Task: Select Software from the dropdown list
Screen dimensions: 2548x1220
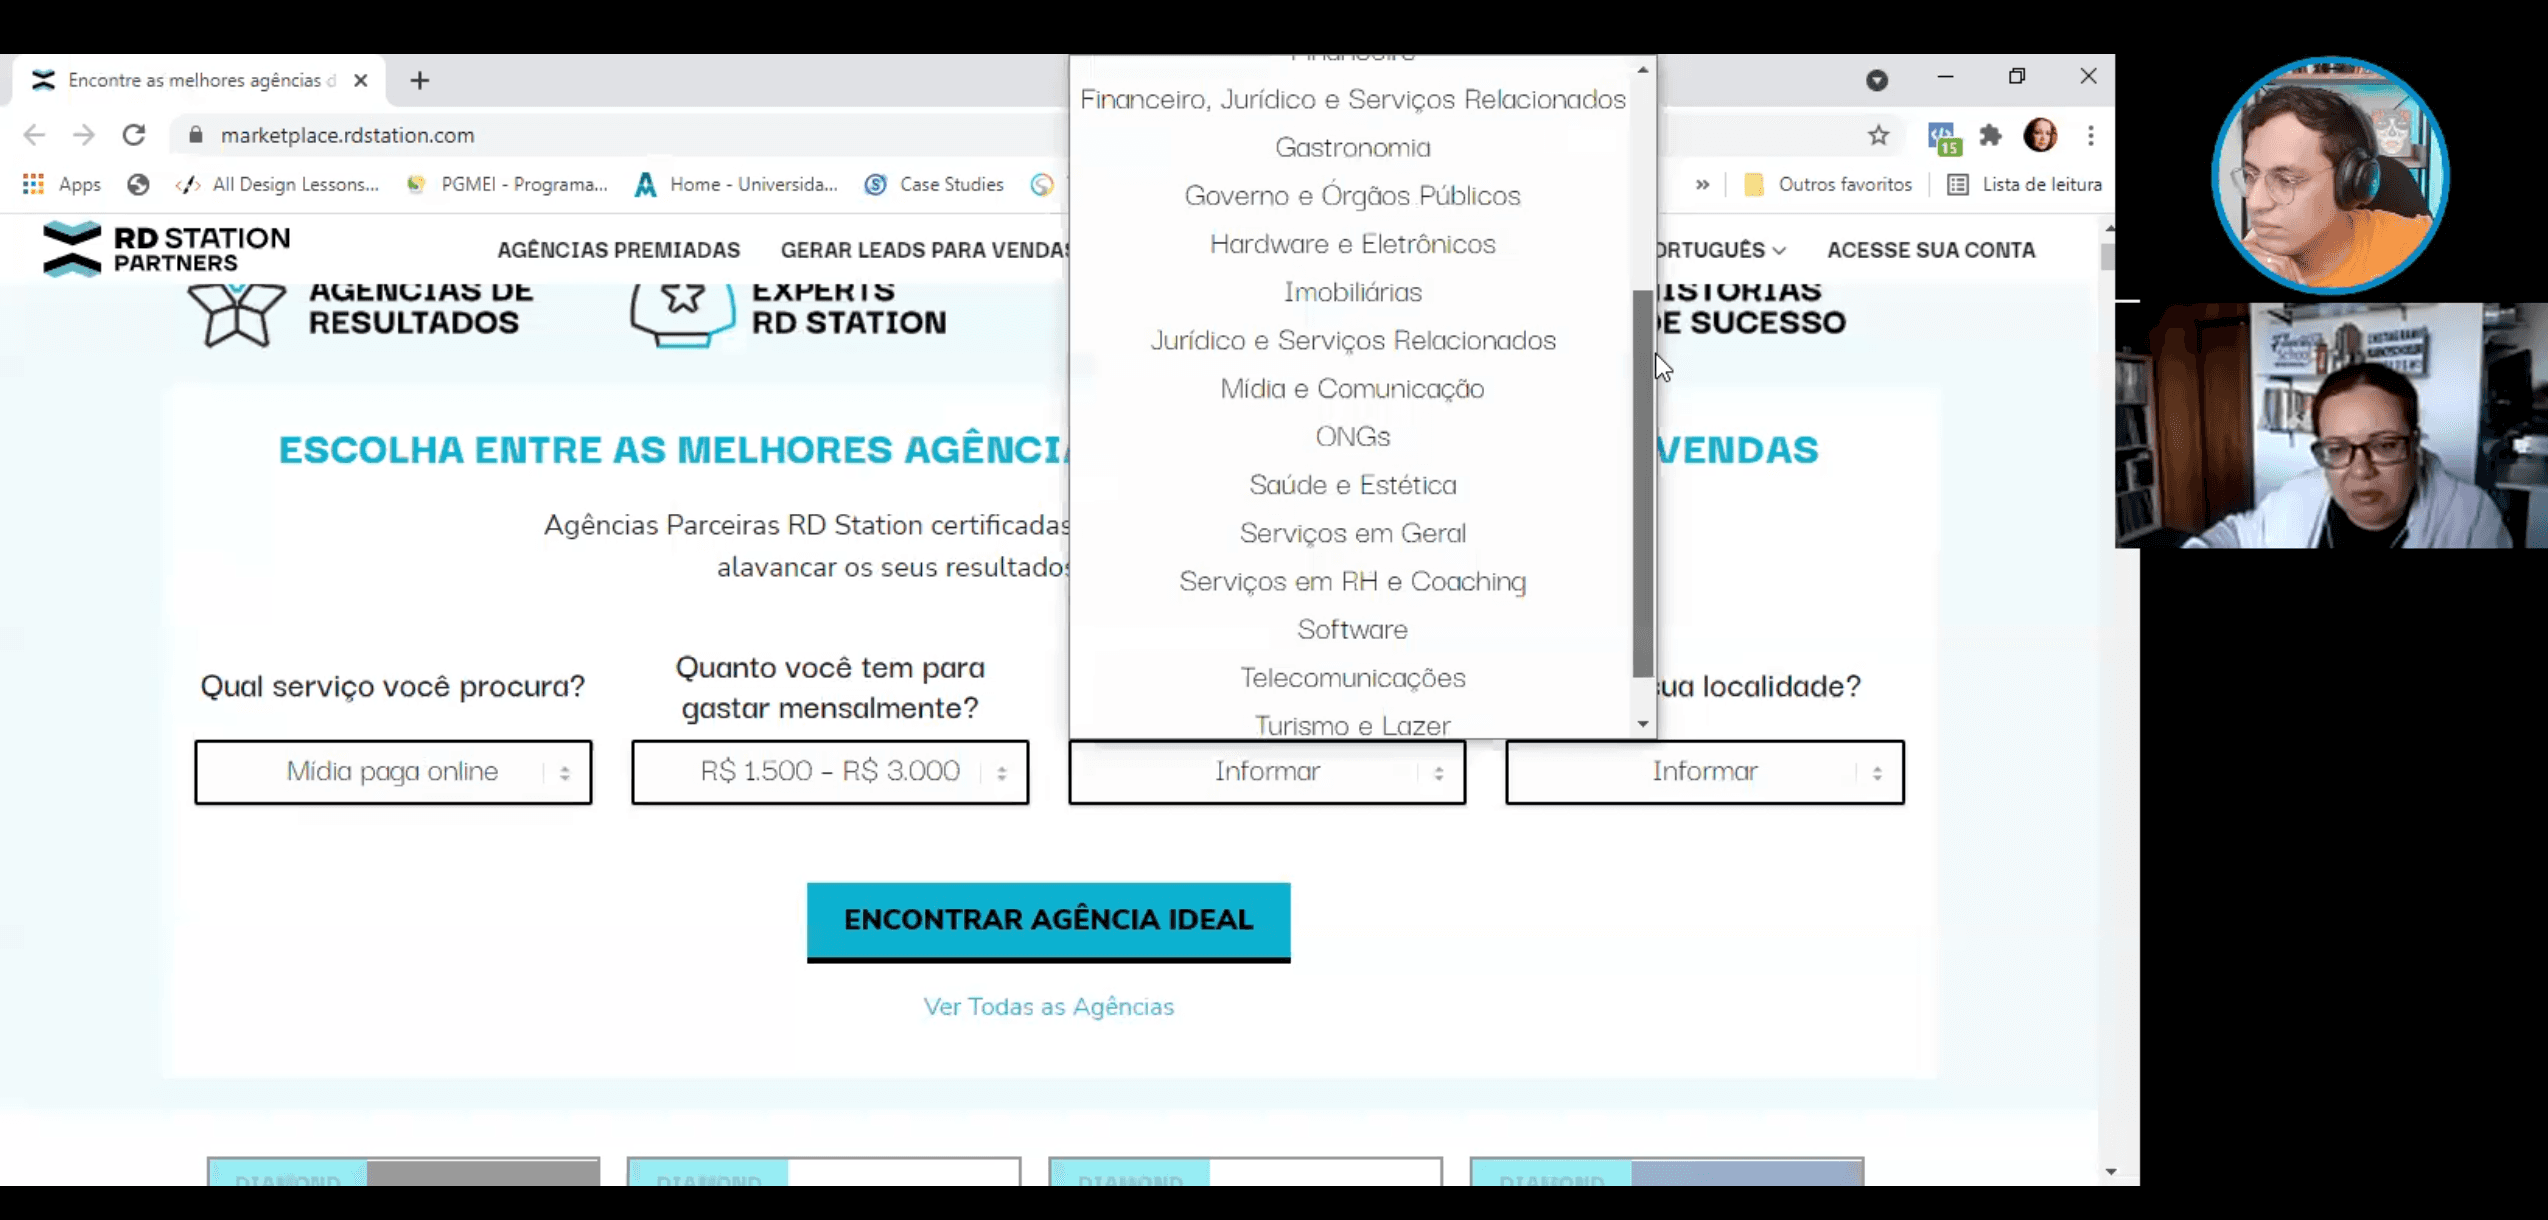Action: [1352, 629]
